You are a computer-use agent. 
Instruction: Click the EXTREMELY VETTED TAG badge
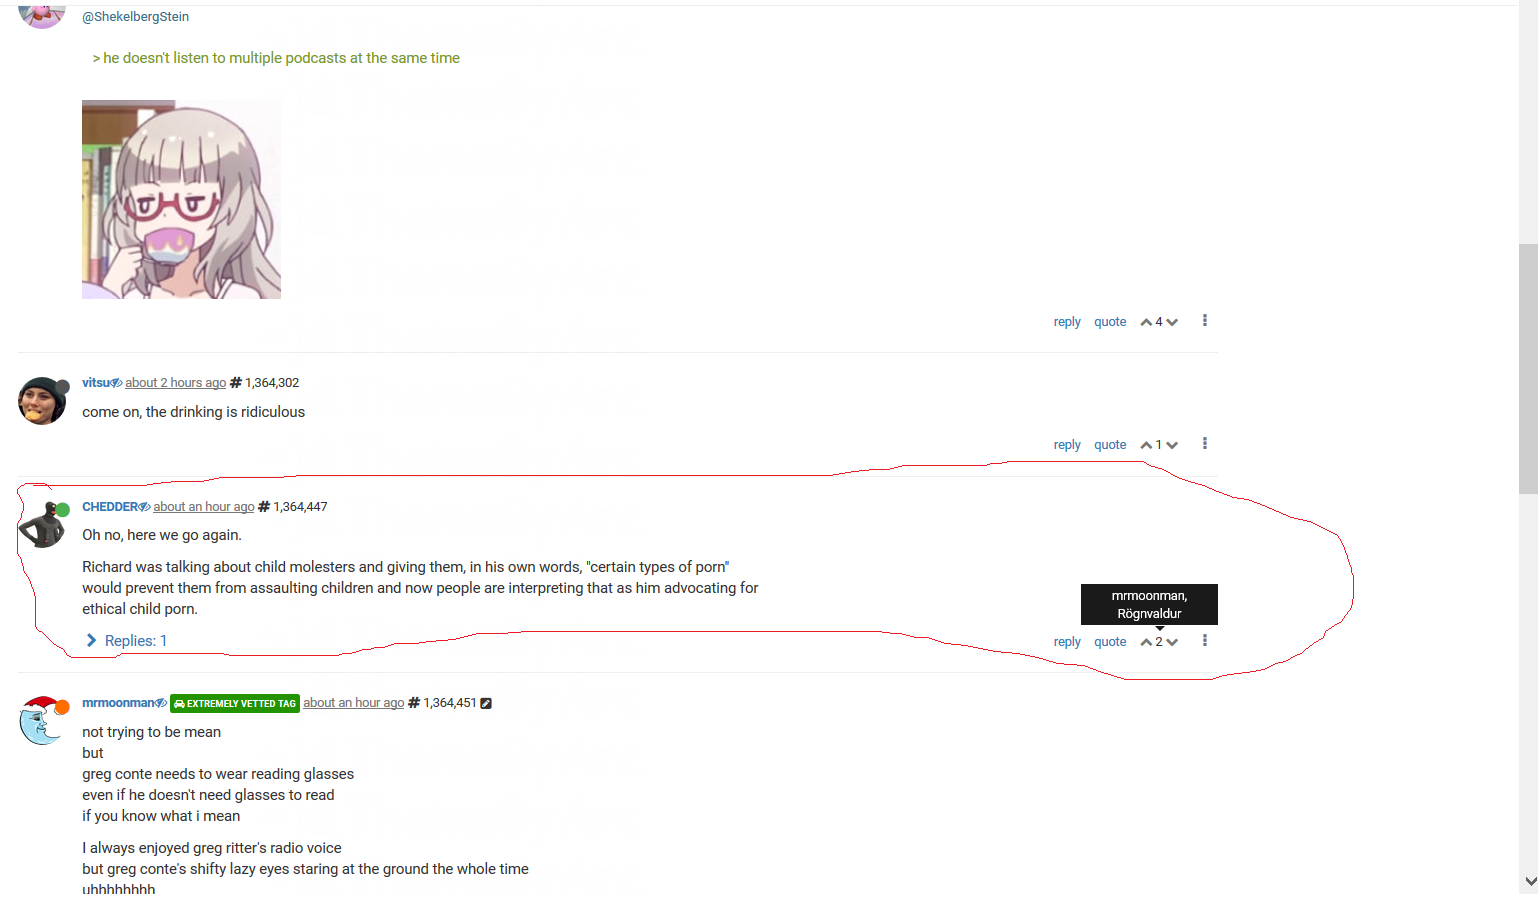pyautogui.click(x=235, y=704)
